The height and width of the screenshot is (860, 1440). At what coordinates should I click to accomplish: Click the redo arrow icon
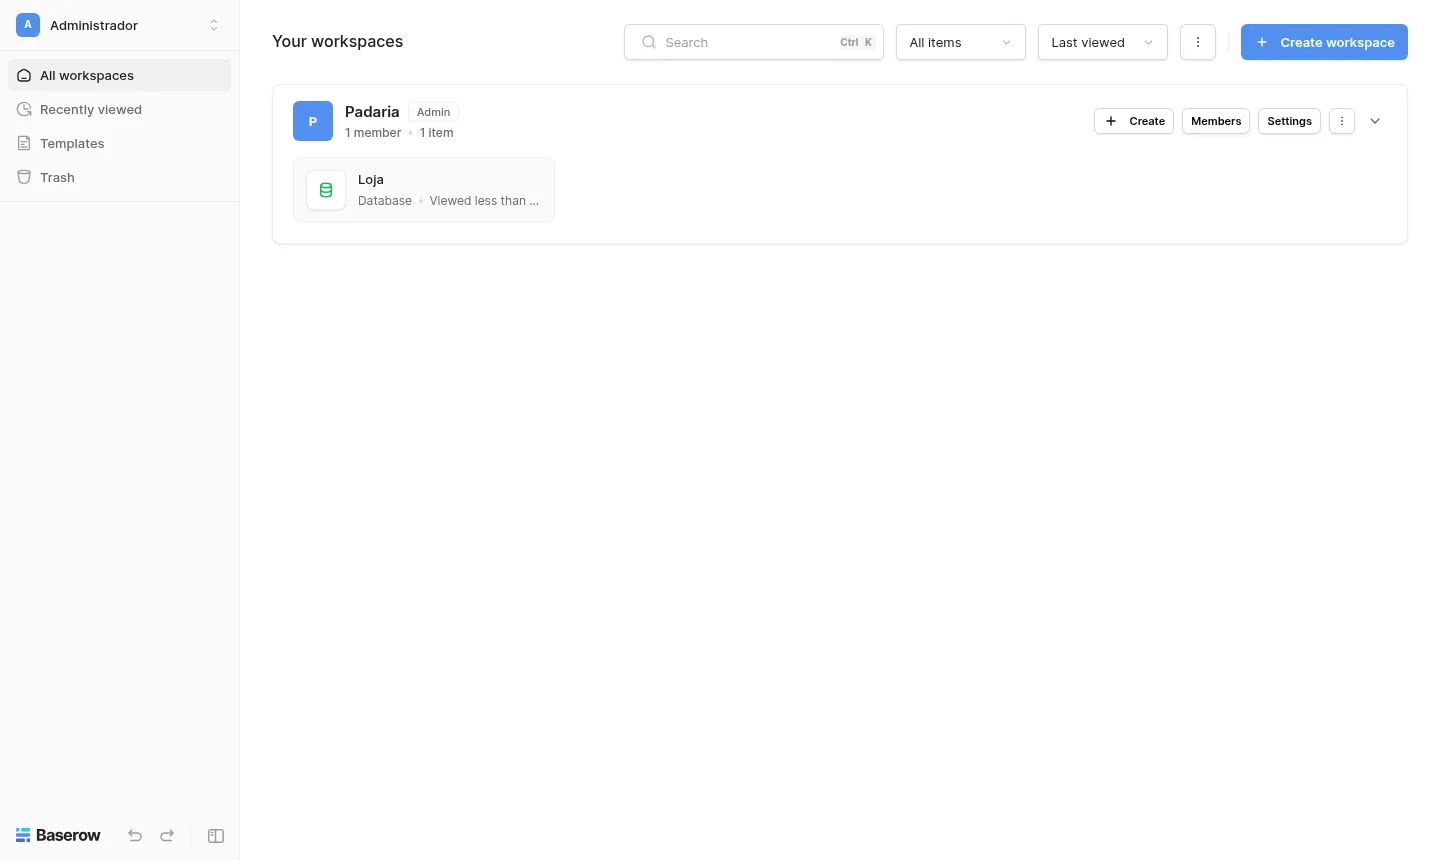167,836
